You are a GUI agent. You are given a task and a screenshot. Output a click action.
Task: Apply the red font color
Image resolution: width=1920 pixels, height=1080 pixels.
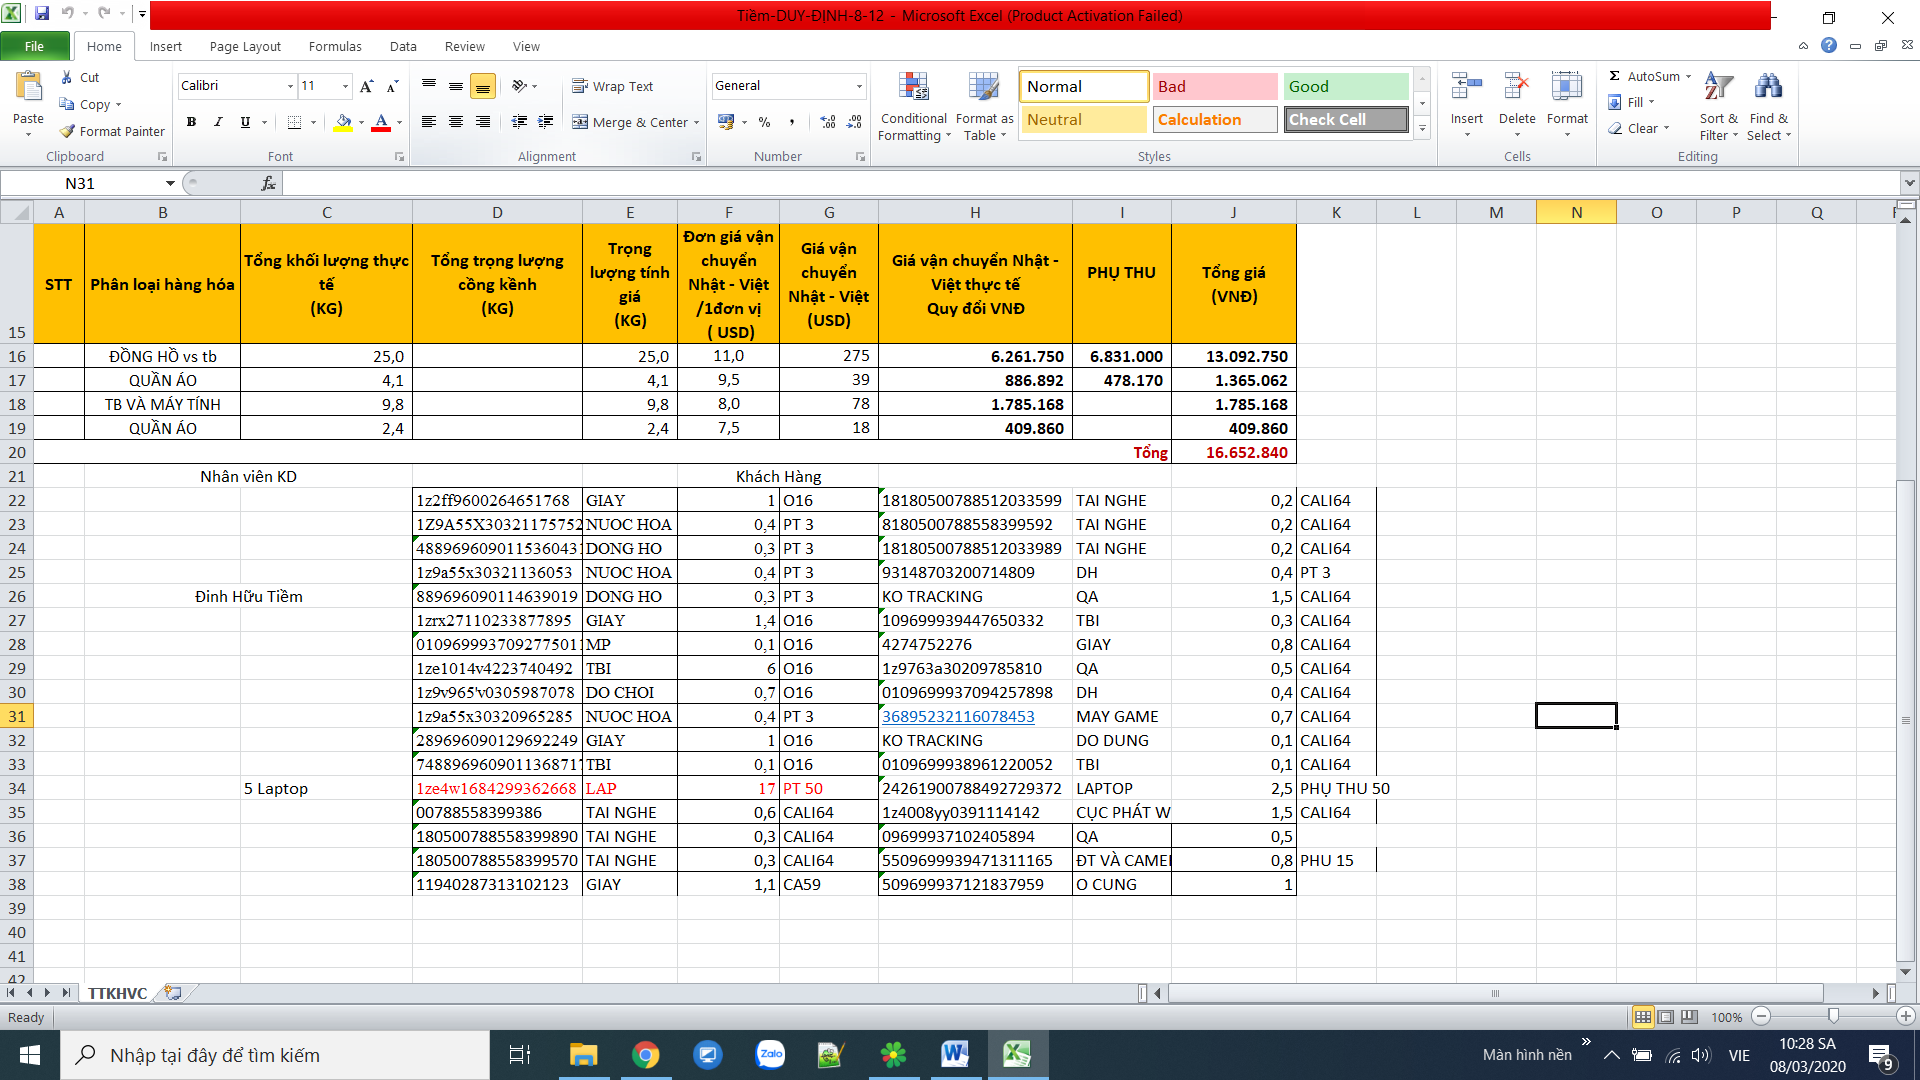381,122
